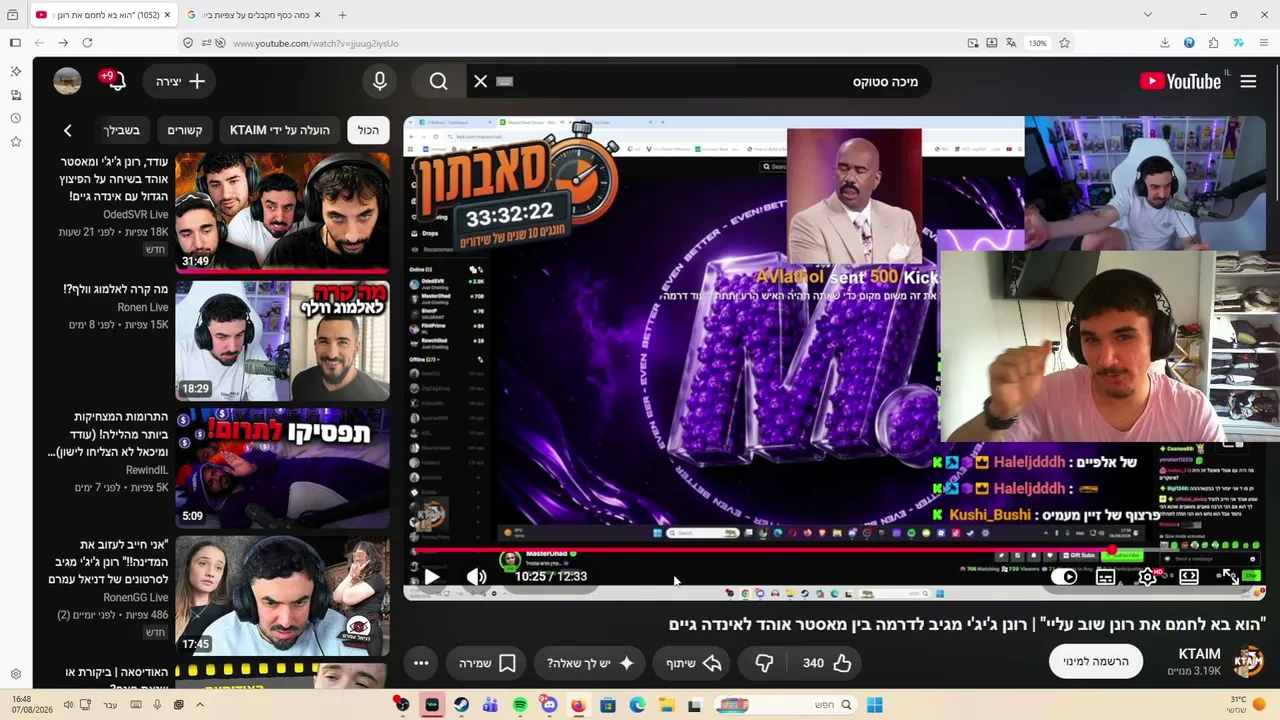Open the three-dot more actions menu
This screenshot has width=1280, height=720.
point(421,663)
